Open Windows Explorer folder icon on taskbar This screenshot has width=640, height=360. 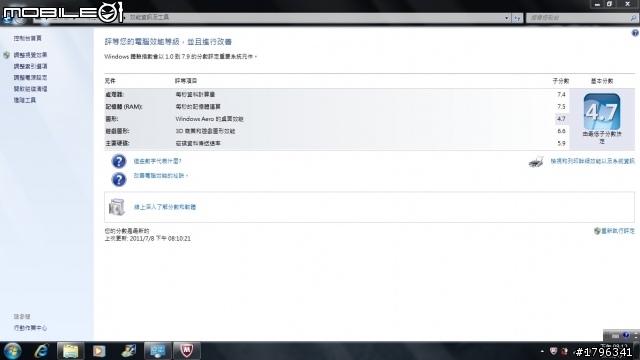(x=70, y=351)
